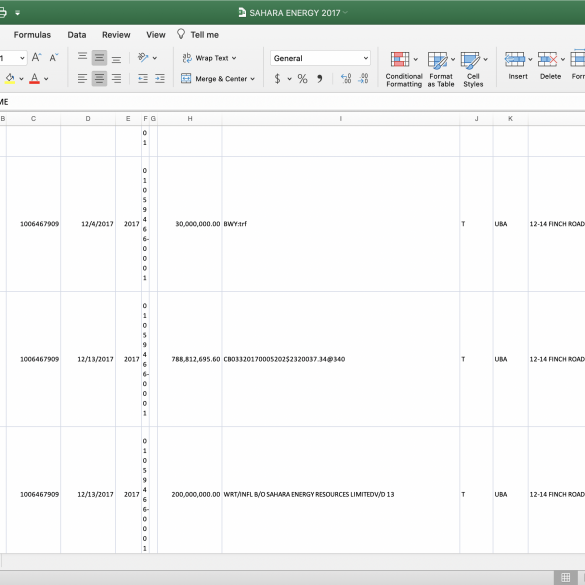The height and width of the screenshot is (585, 585).
Task: Select column I header
Action: (x=340, y=119)
